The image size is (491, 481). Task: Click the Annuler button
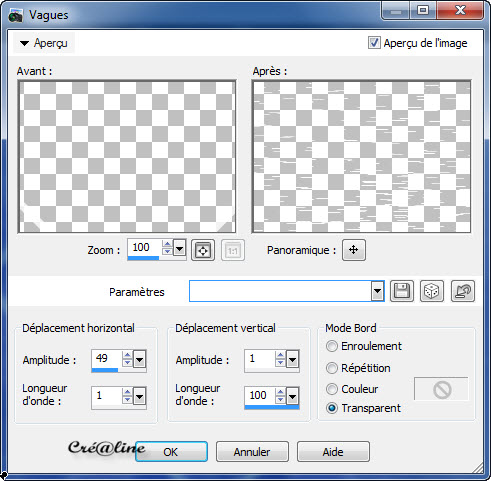(x=252, y=452)
